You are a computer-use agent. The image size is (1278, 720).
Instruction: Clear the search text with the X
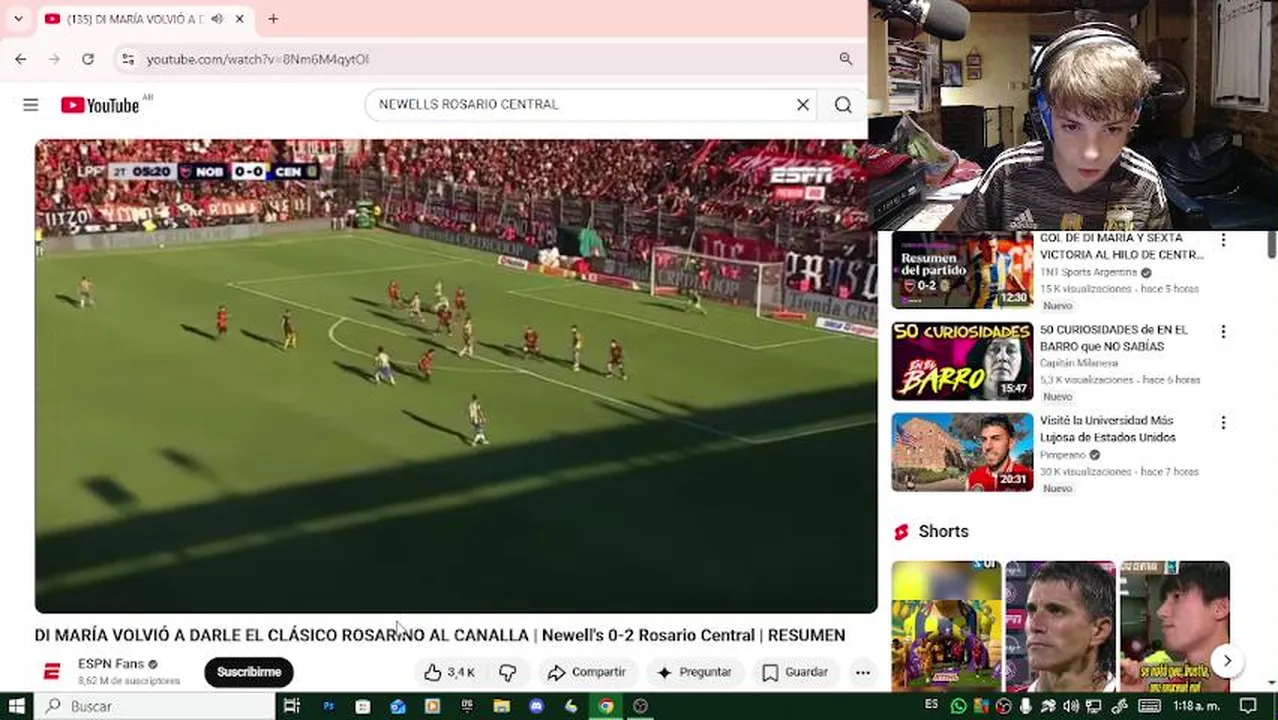click(802, 104)
